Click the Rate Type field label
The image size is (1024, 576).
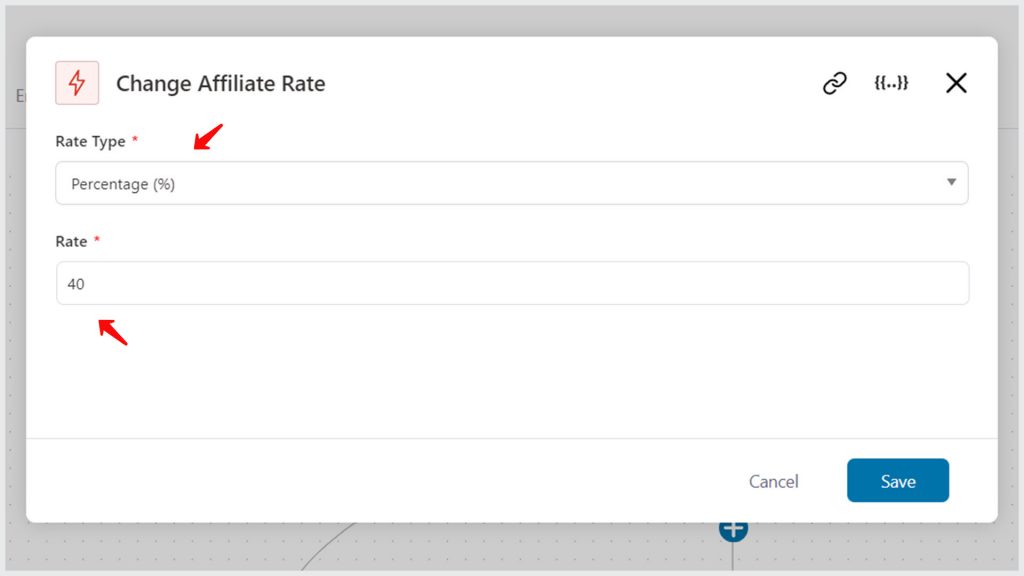point(90,141)
